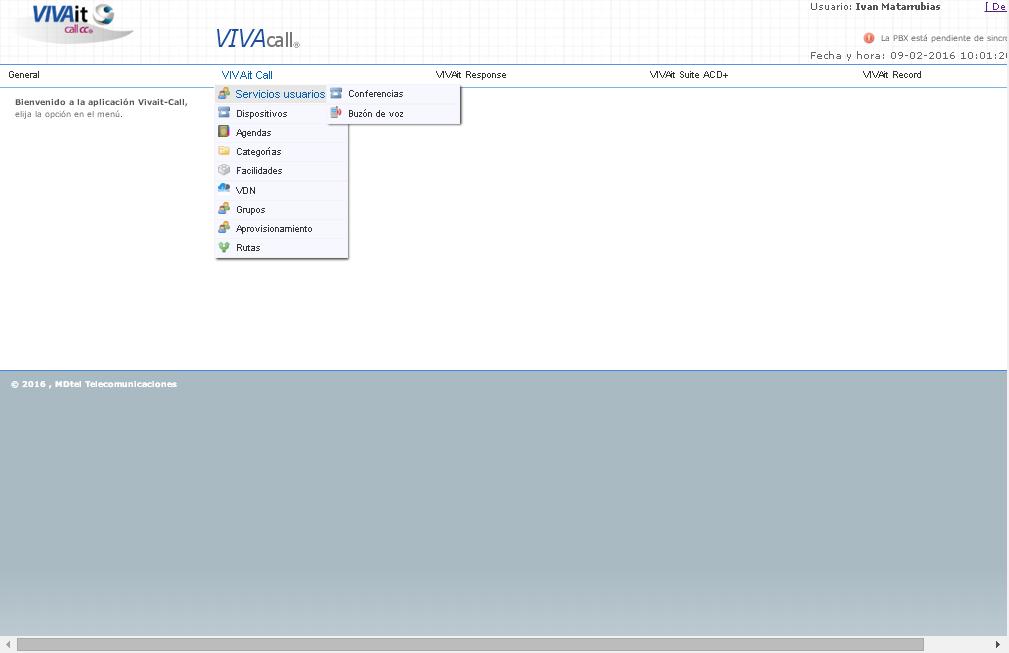This screenshot has height=653, width=1009.
Task: Click the Agendas book icon
Action: tap(224, 132)
